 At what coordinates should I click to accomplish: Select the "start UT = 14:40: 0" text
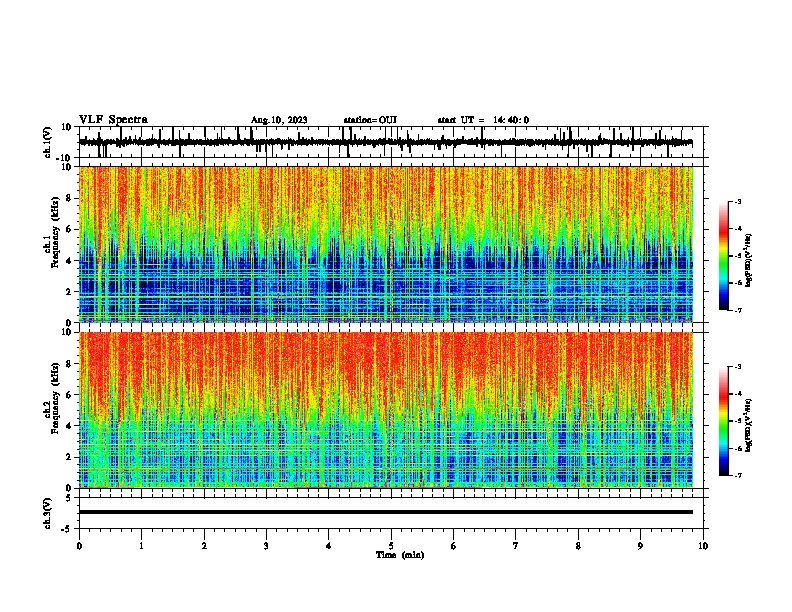[483, 120]
